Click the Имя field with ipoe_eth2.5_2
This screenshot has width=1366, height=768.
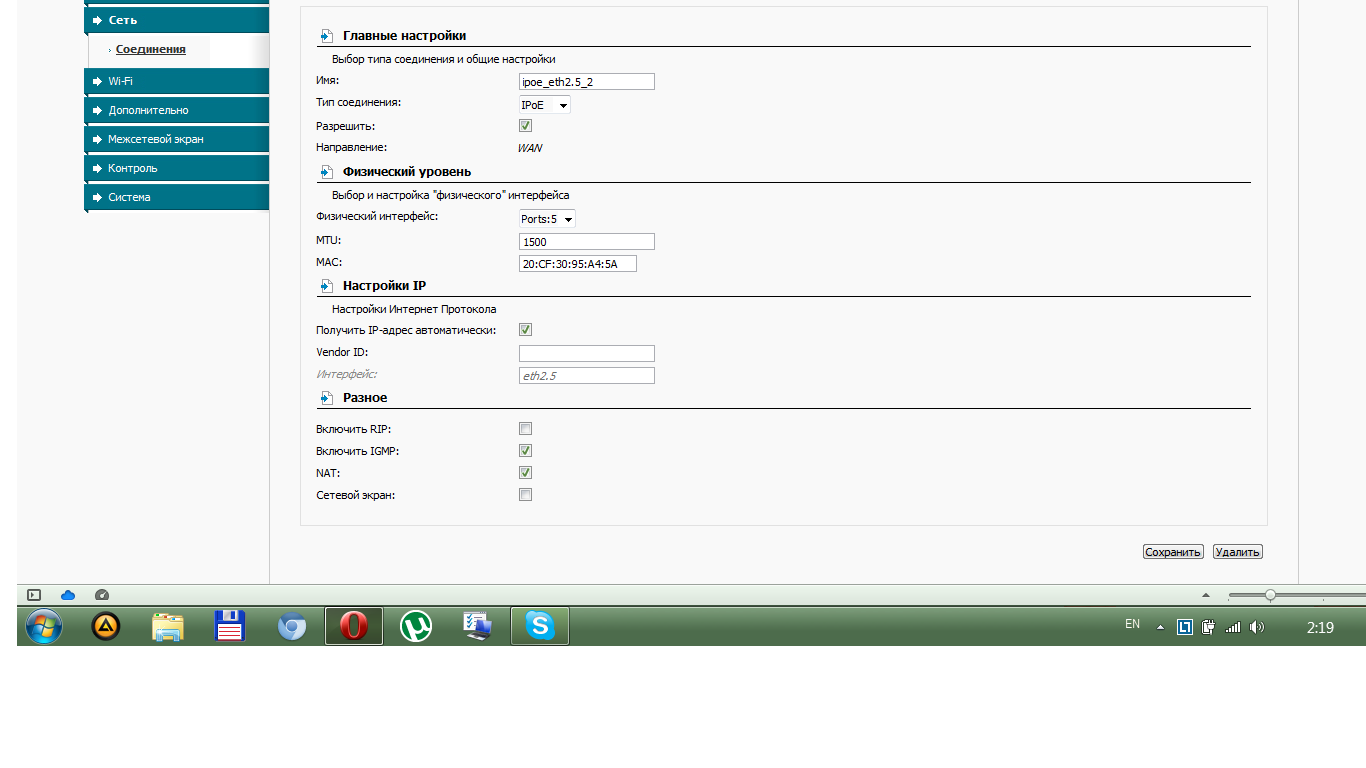587,82
